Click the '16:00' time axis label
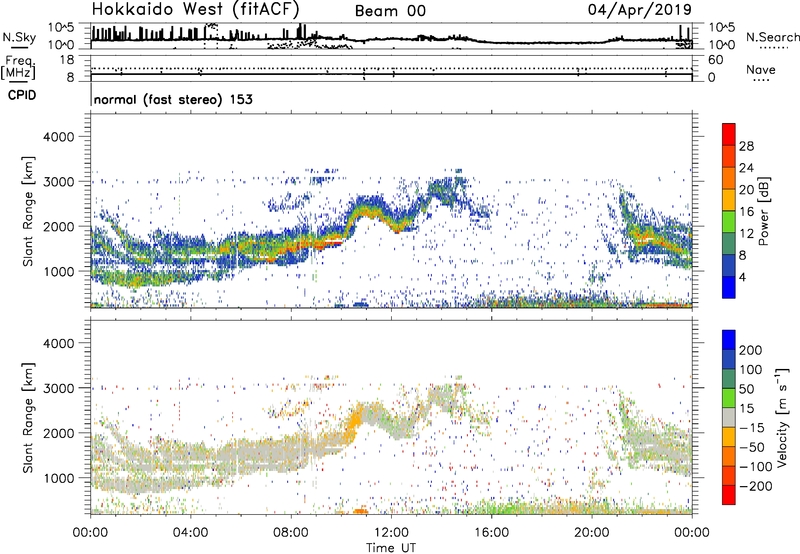 [x=491, y=533]
